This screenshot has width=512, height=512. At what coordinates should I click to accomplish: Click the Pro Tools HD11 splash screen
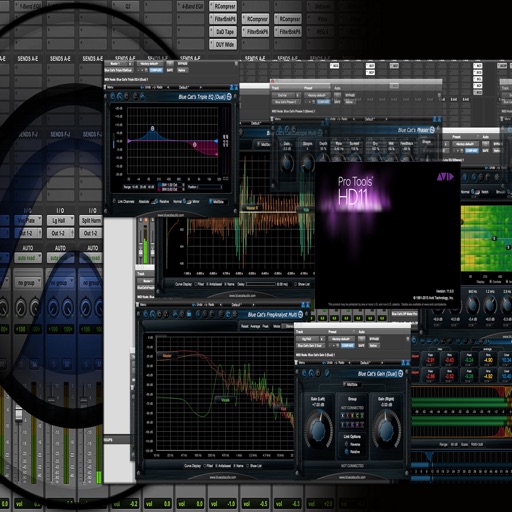pos(388,235)
